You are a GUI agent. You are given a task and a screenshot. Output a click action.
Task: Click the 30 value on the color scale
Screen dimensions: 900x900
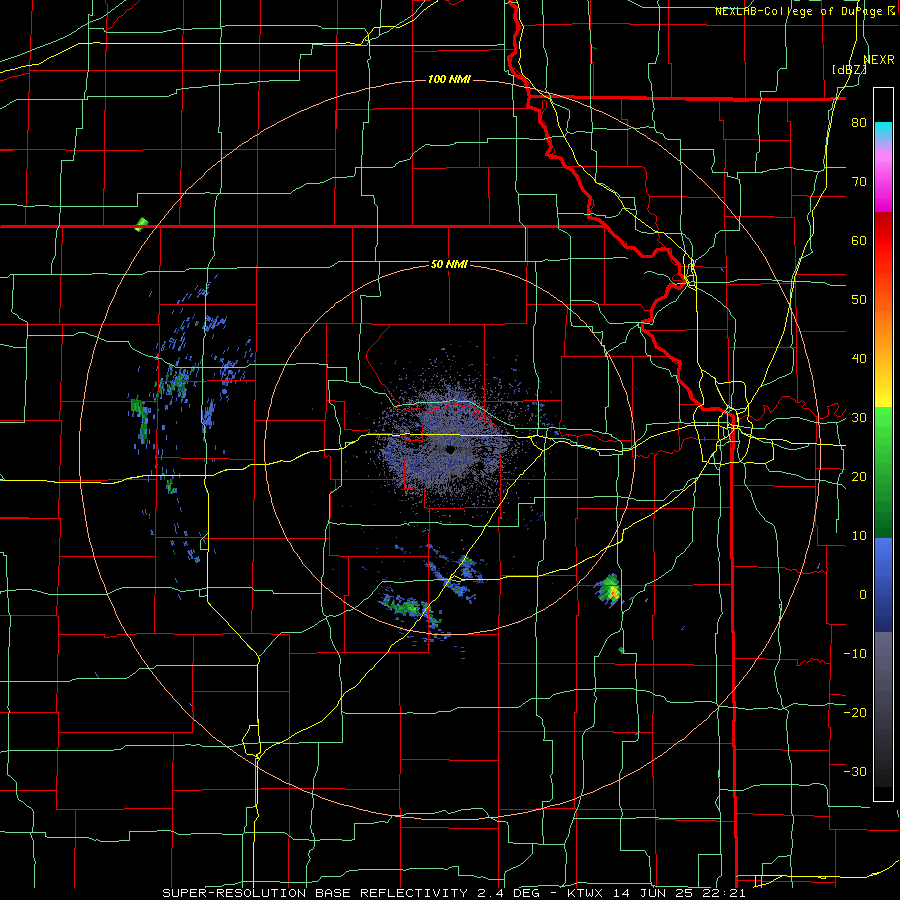tap(859, 418)
